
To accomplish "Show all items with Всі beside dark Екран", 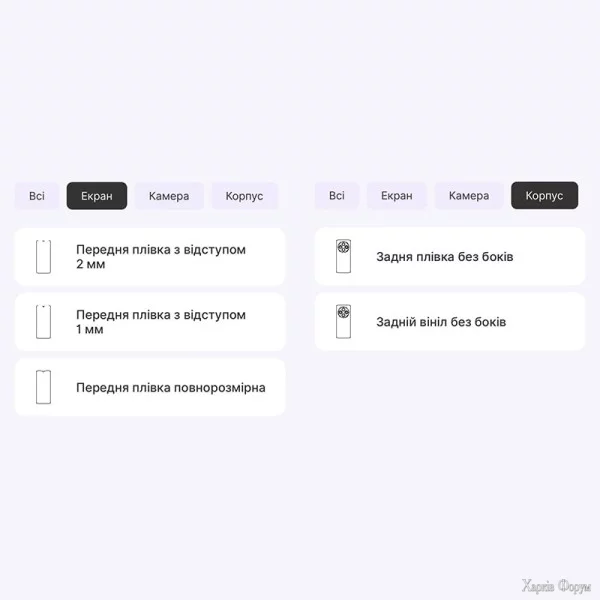I will click(37, 196).
